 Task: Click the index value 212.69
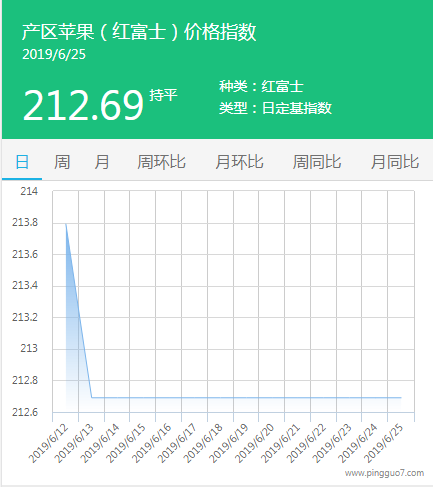(x=83, y=105)
